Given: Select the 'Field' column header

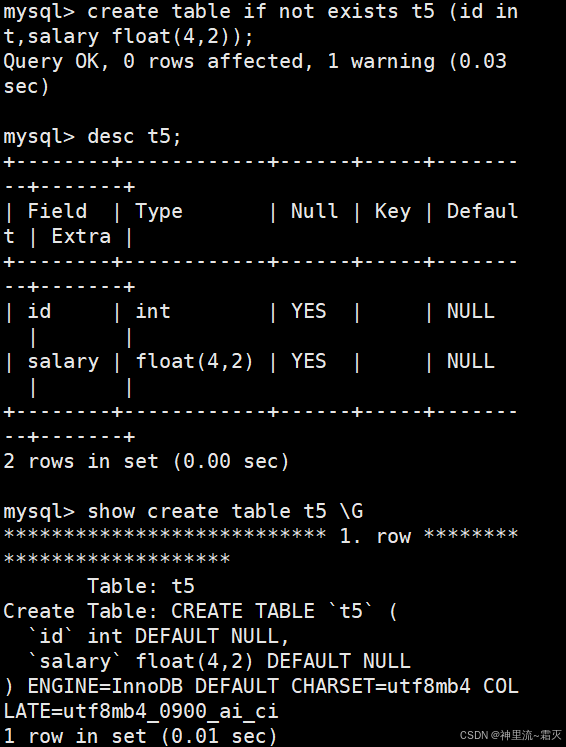Looking at the screenshot, I should pos(57,211).
